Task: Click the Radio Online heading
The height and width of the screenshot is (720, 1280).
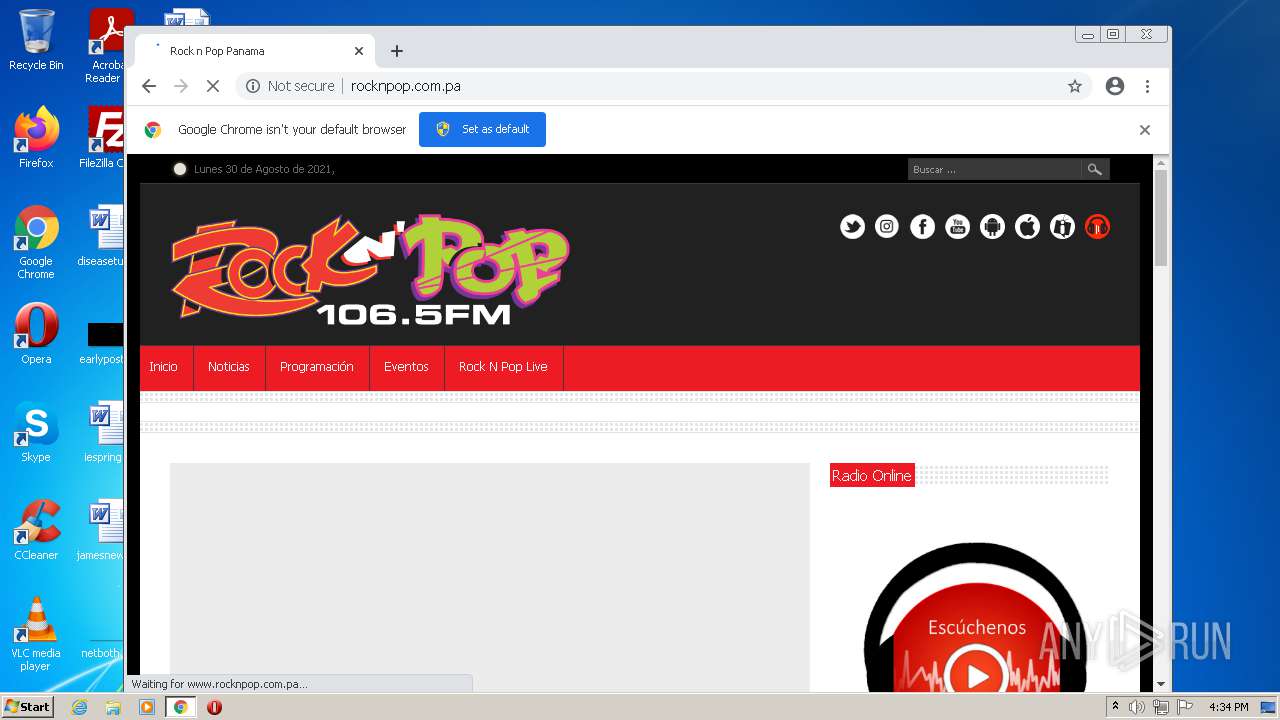Action: tap(872, 475)
